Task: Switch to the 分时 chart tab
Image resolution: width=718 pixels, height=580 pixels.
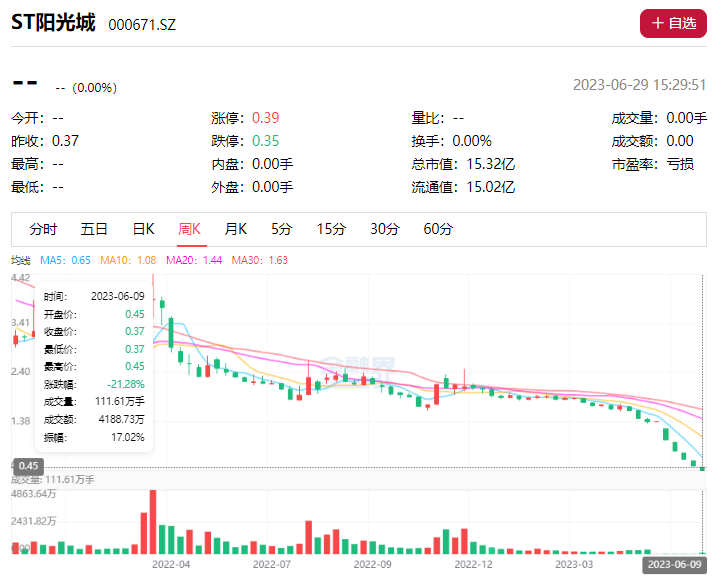Action: (x=43, y=229)
